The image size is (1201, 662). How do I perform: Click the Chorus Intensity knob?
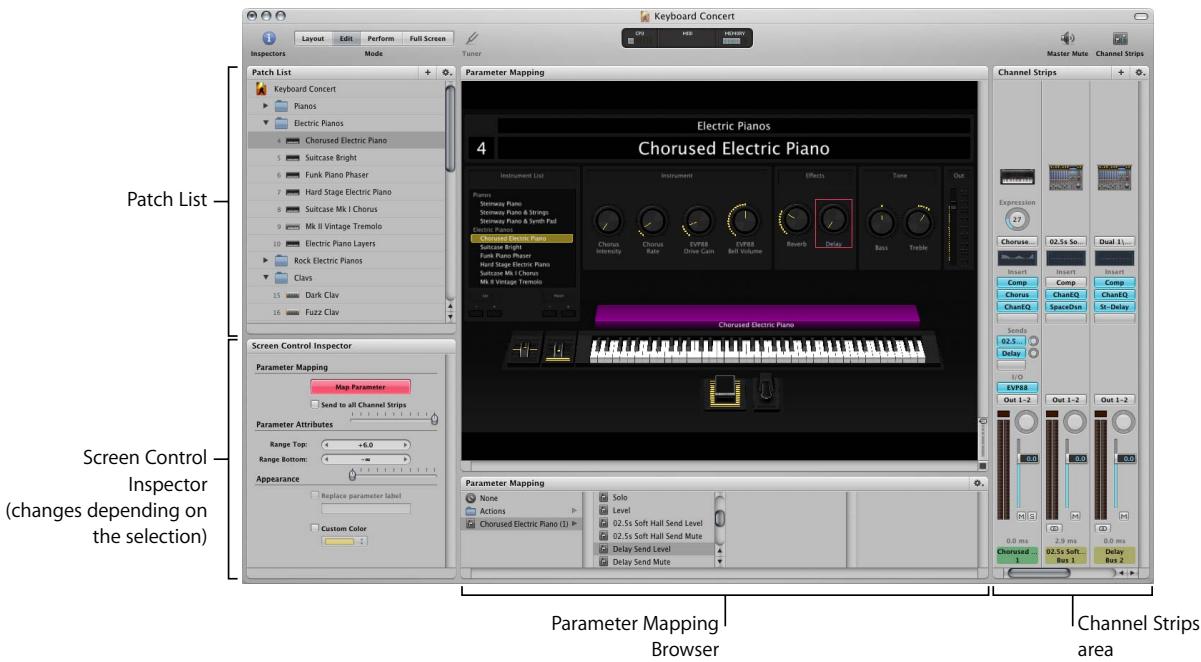[x=609, y=220]
